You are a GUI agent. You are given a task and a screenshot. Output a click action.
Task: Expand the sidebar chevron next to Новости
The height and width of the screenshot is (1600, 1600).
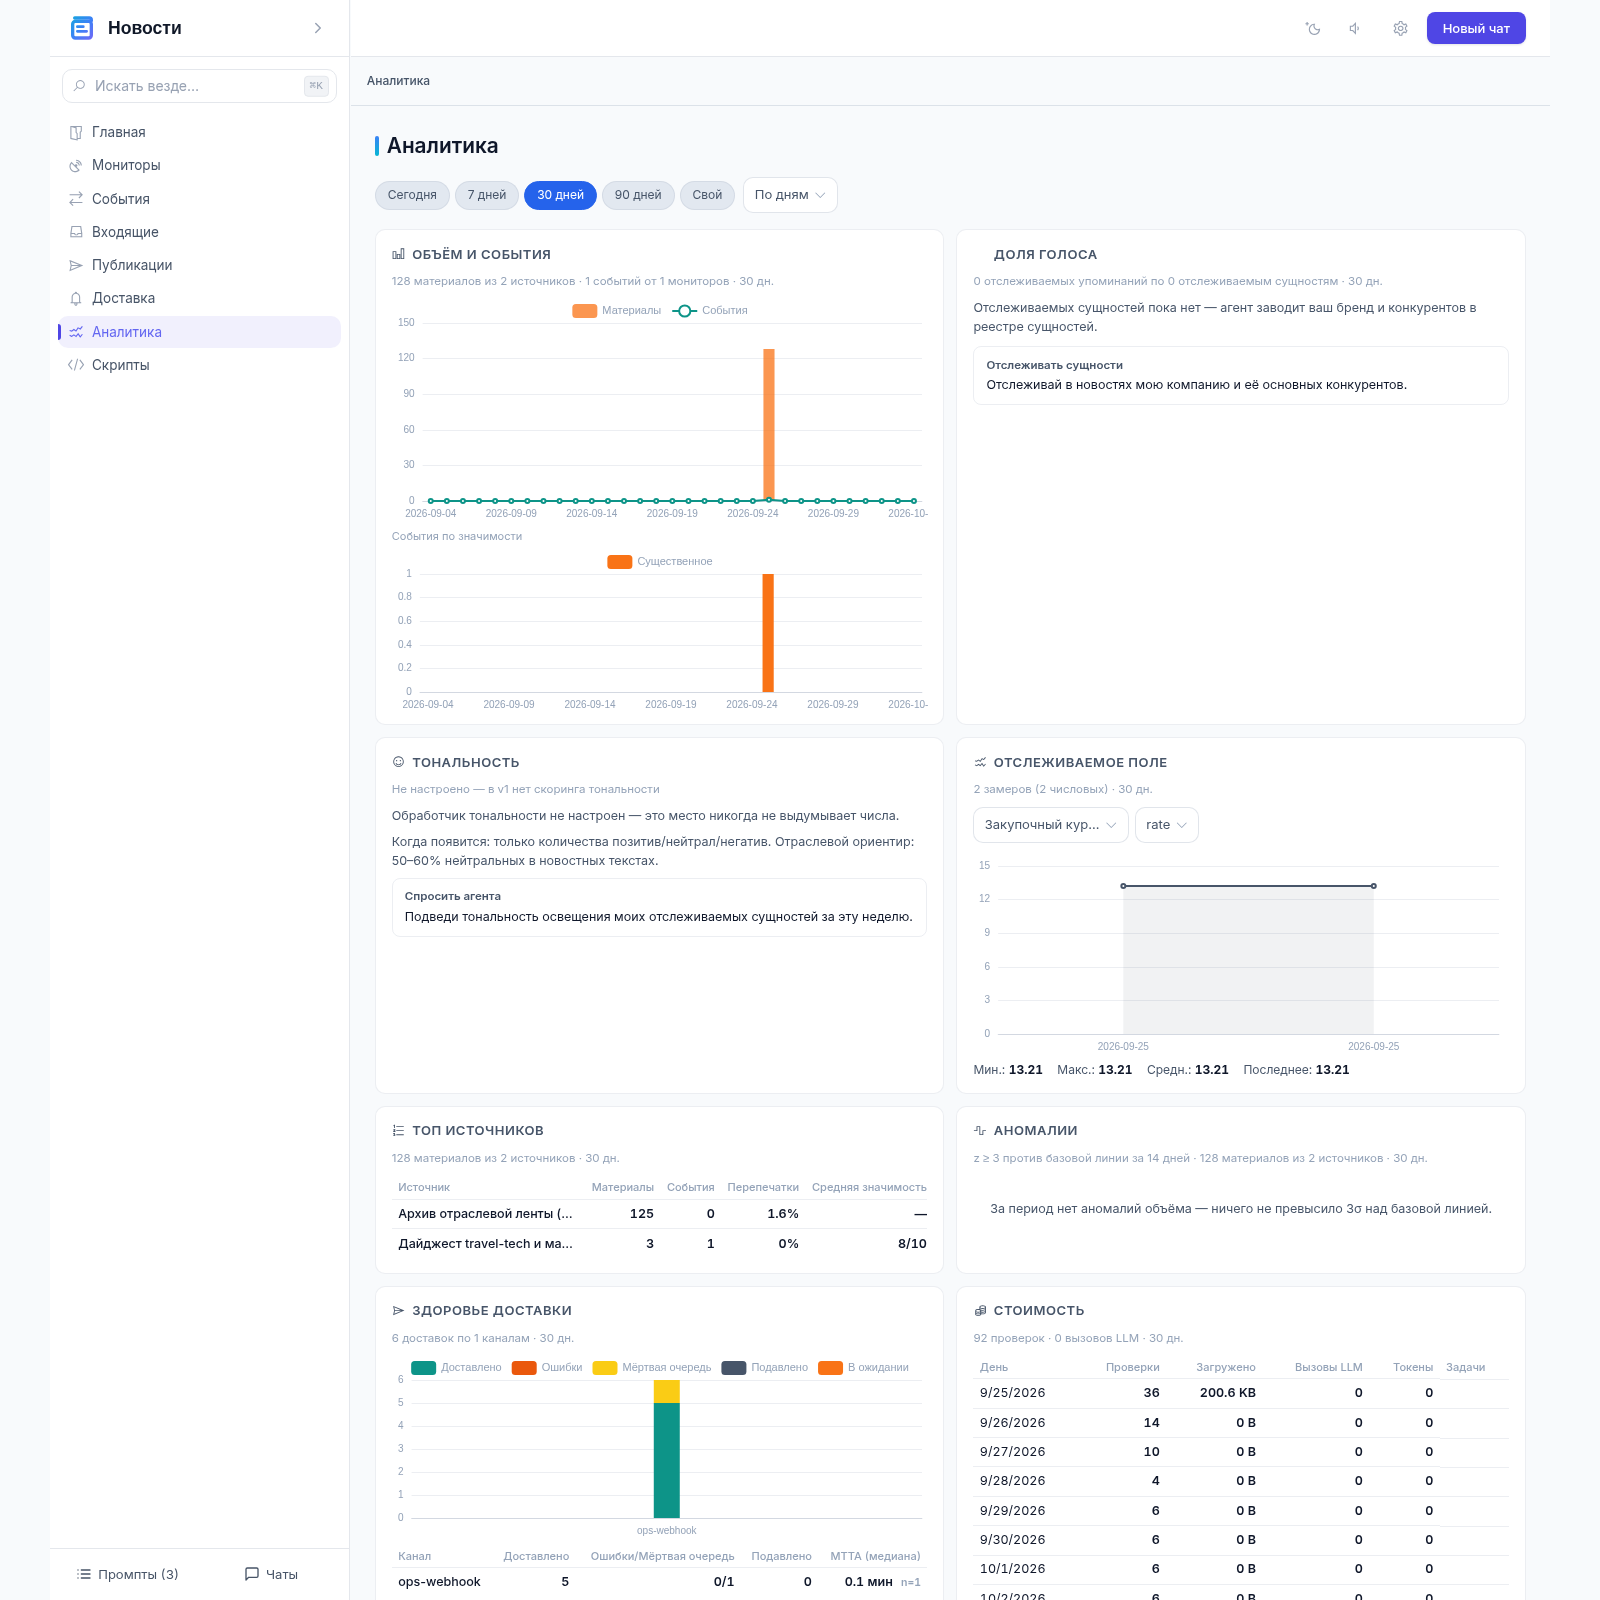(318, 28)
